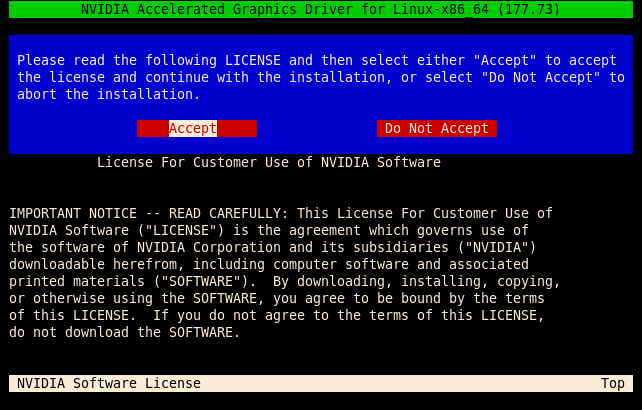Image resolution: width=642 pixels, height=410 pixels.
Task: Click the 'Top' scroll position indicator
Action: [x=613, y=383]
